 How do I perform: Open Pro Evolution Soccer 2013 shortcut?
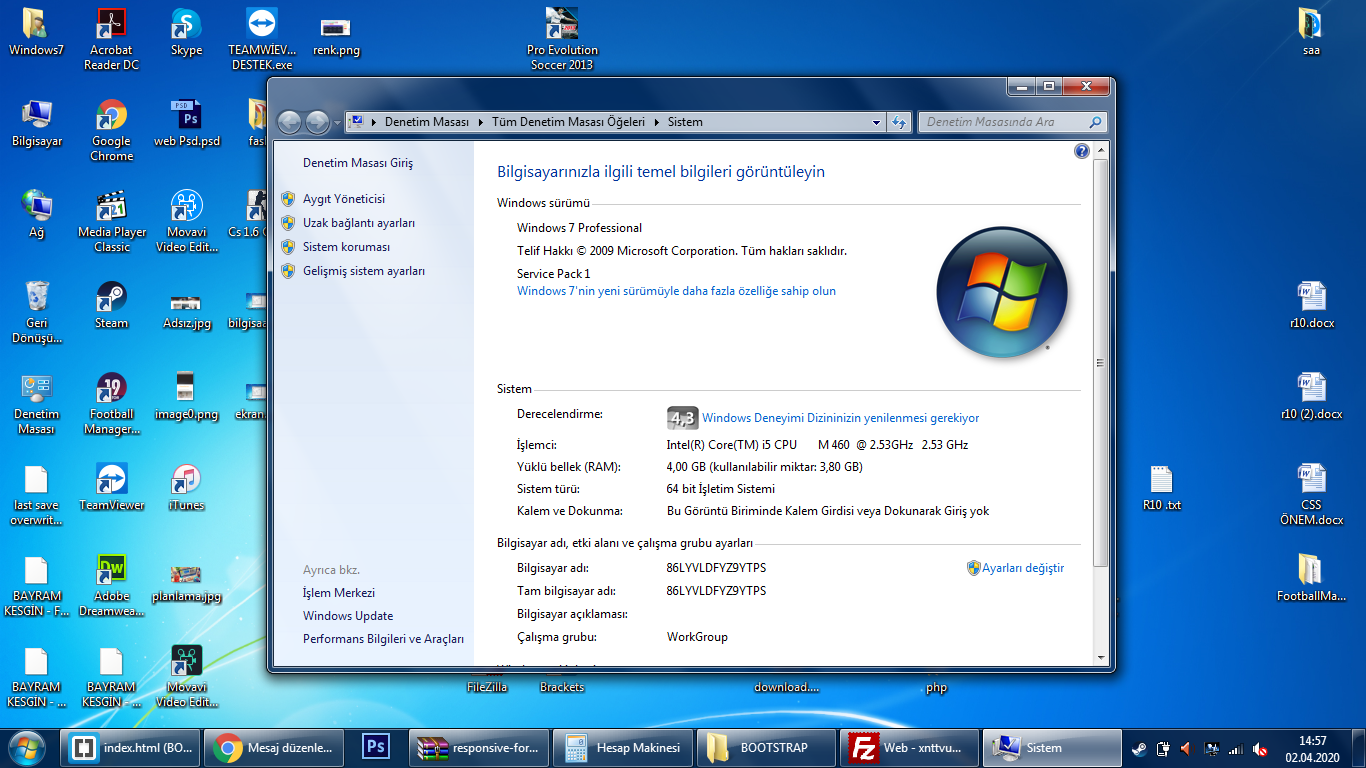[562, 40]
